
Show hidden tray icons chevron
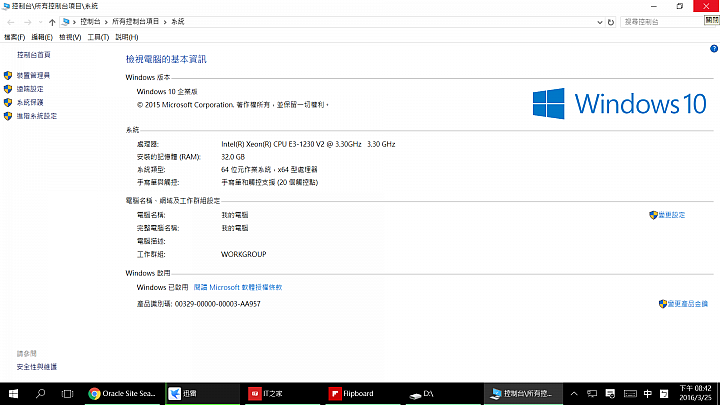(x=574, y=394)
